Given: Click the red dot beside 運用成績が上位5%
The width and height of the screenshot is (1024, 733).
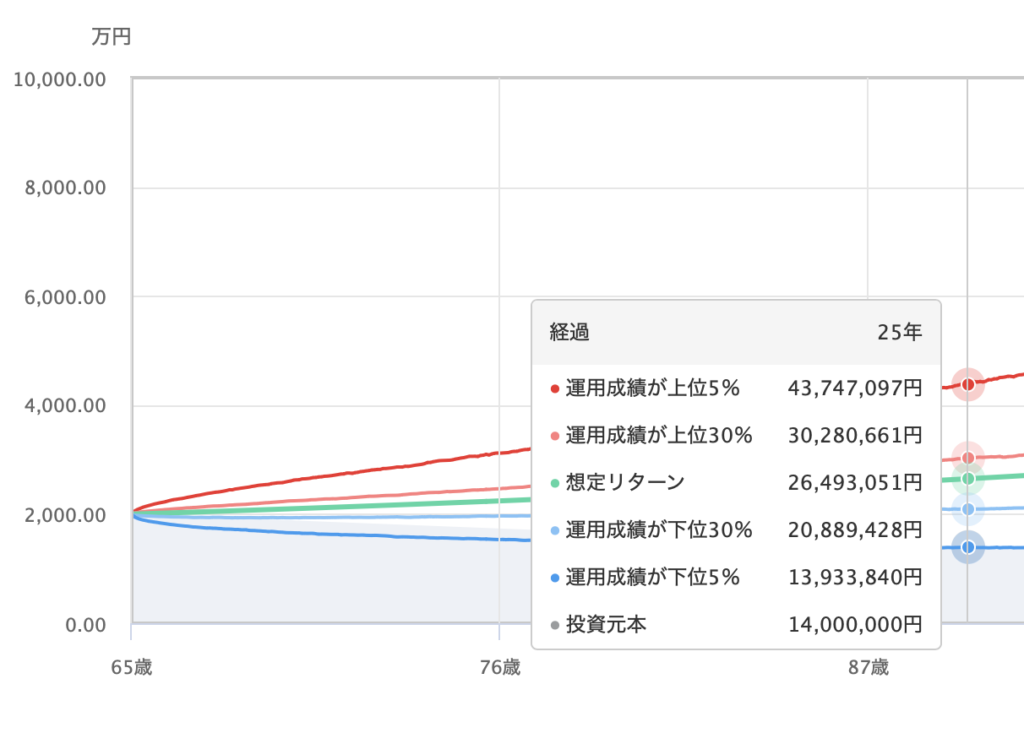Looking at the screenshot, I should (555, 389).
